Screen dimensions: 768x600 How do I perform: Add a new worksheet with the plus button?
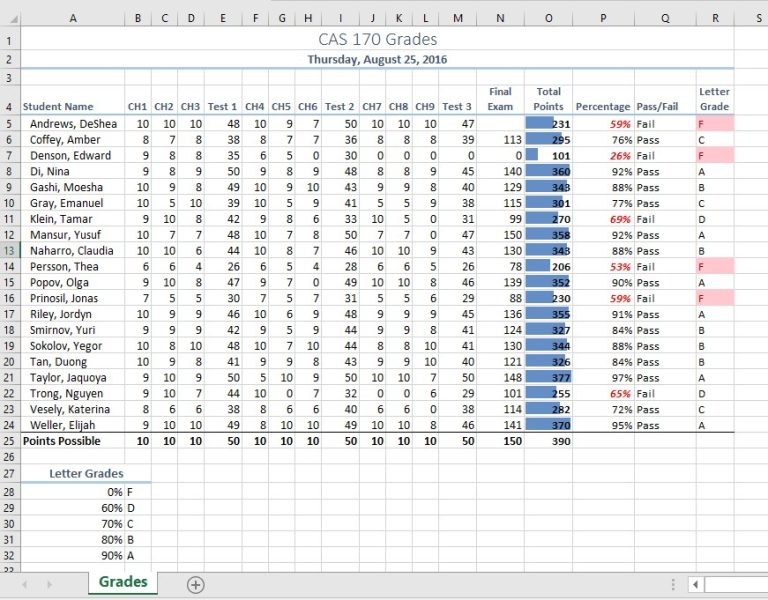(195, 584)
